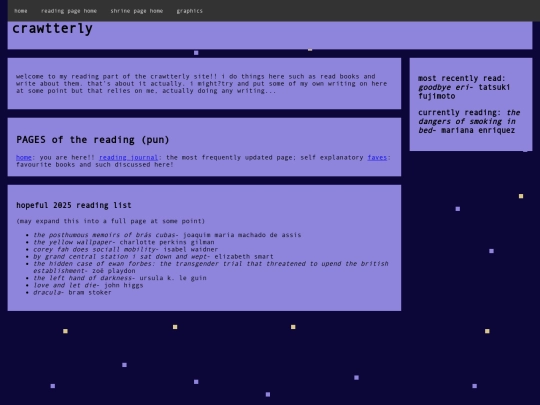Click 'by grand central station' list entry
This screenshot has width=540, height=405.
[153, 257]
